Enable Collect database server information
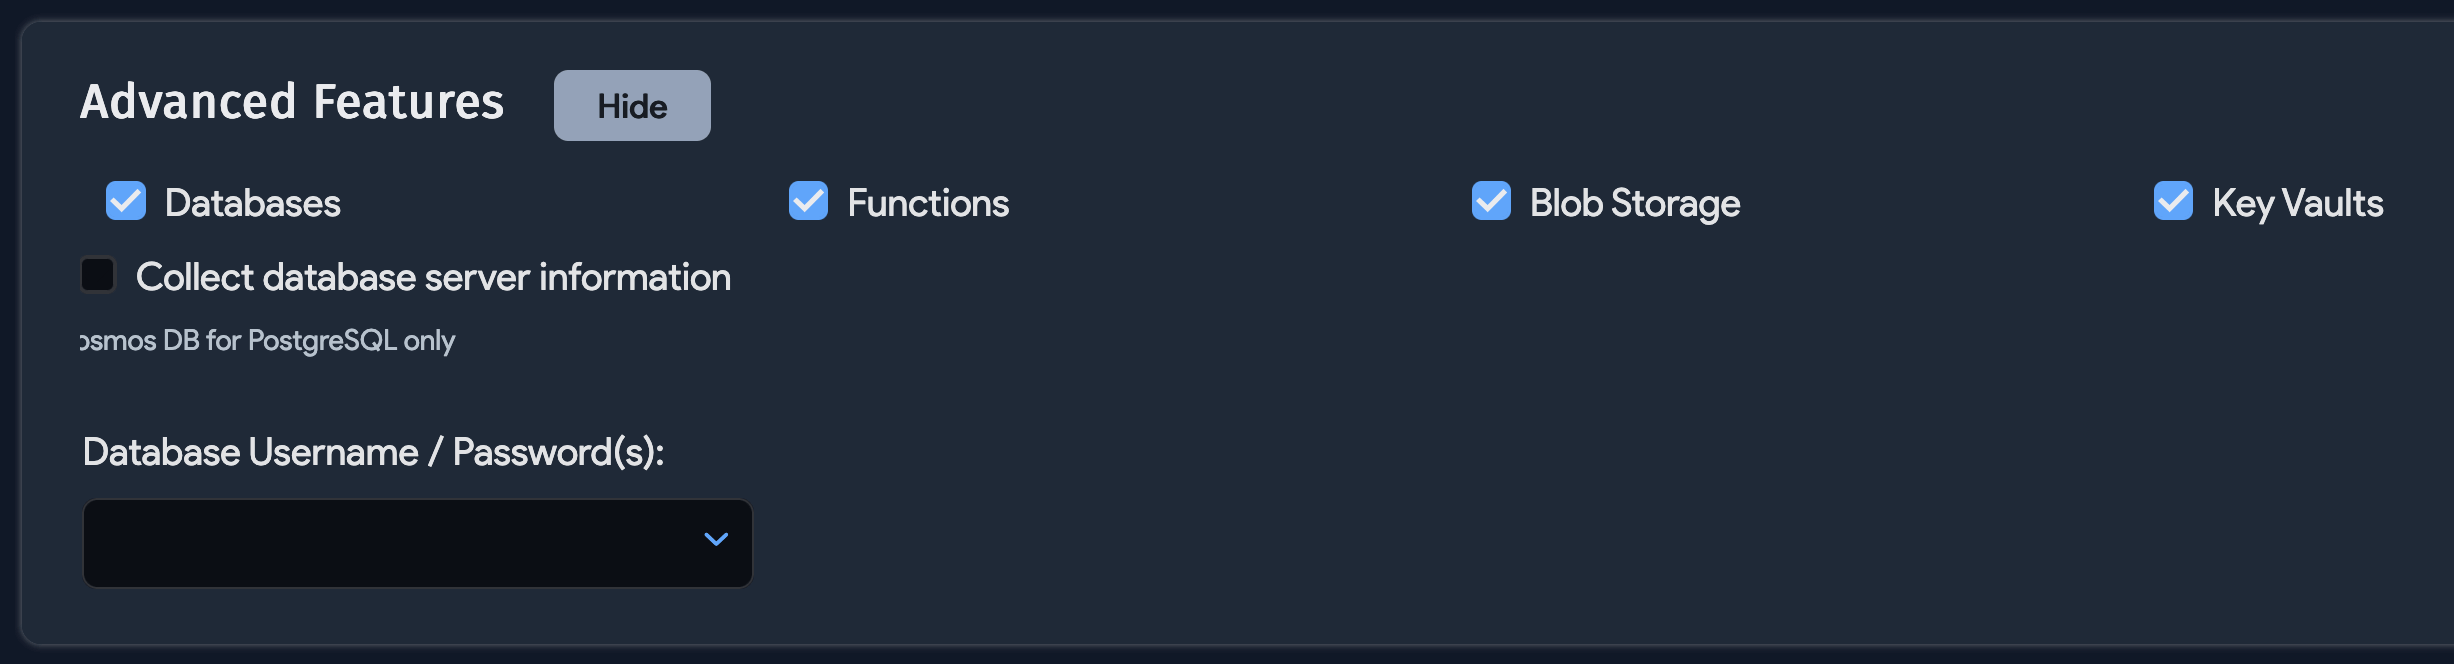Image resolution: width=2454 pixels, height=664 pixels. [x=97, y=273]
